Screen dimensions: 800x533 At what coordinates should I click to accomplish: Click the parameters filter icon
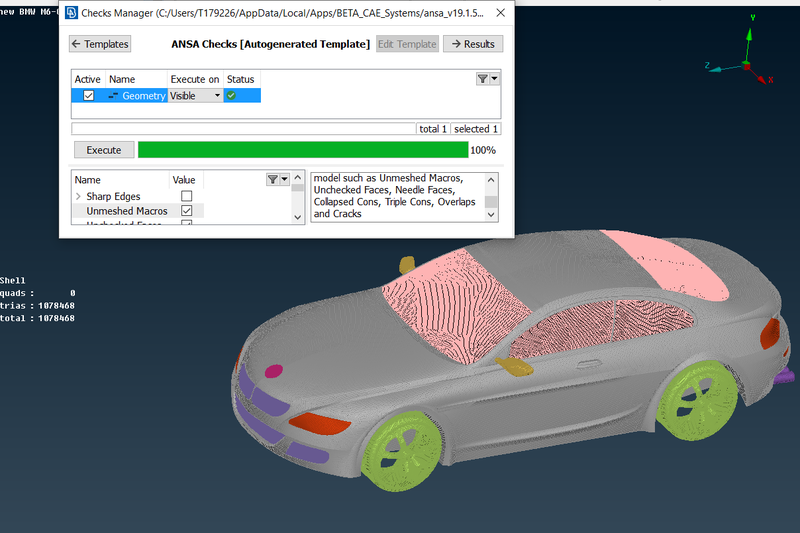click(272, 179)
